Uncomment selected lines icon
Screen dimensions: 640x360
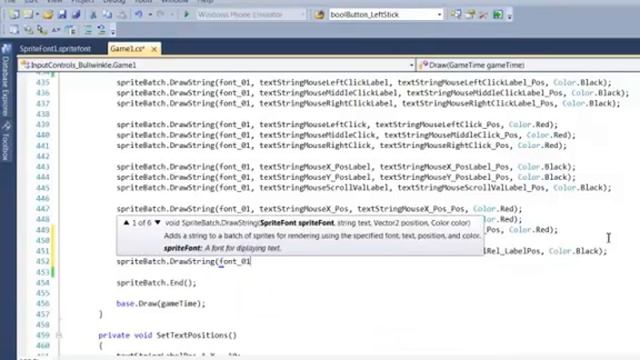click(x=101, y=30)
